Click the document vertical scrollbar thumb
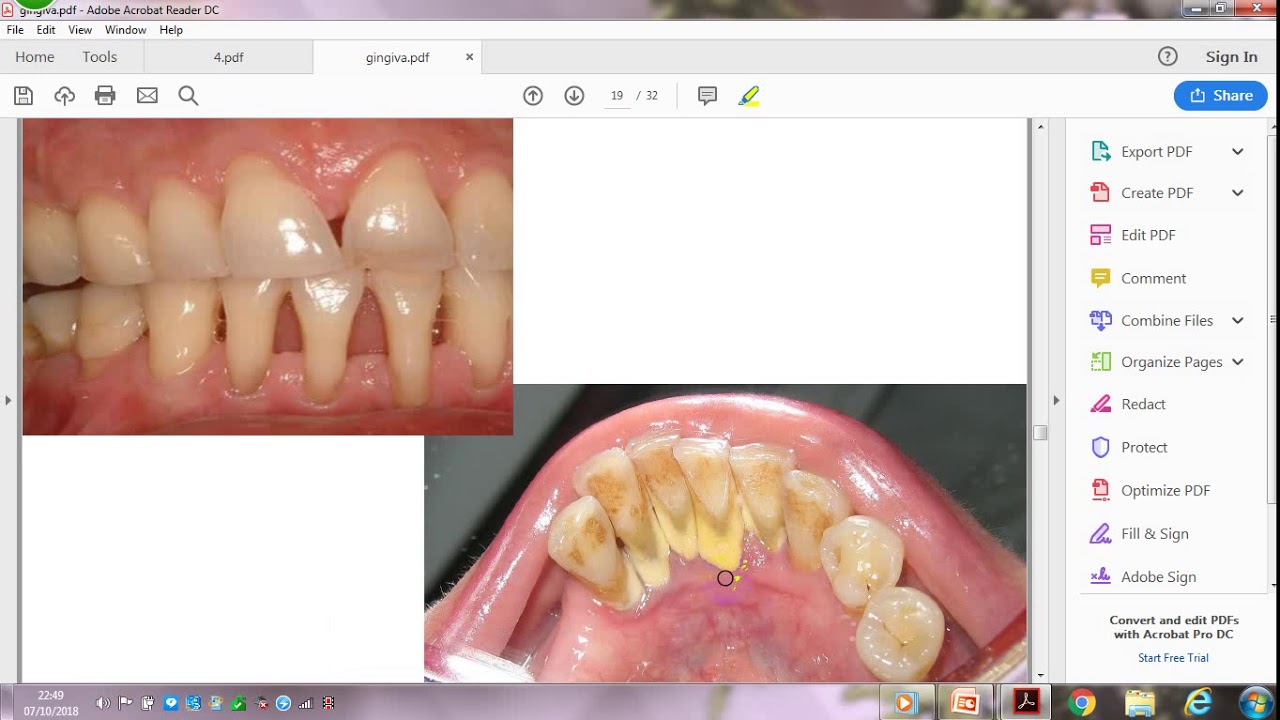1280x720 pixels. (x=1040, y=433)
